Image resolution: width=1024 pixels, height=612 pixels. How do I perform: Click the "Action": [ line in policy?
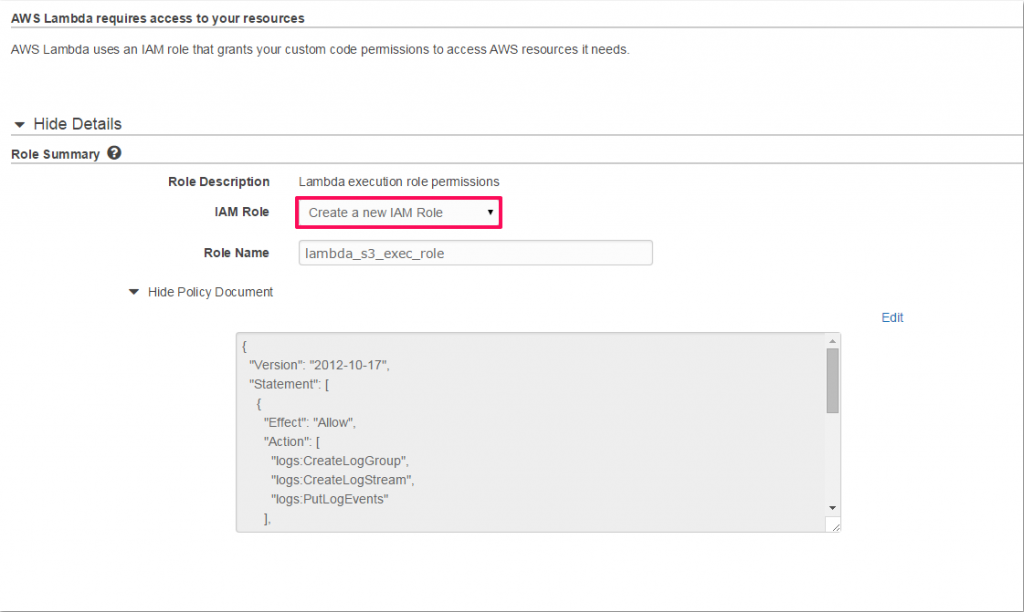pos(292,442)
